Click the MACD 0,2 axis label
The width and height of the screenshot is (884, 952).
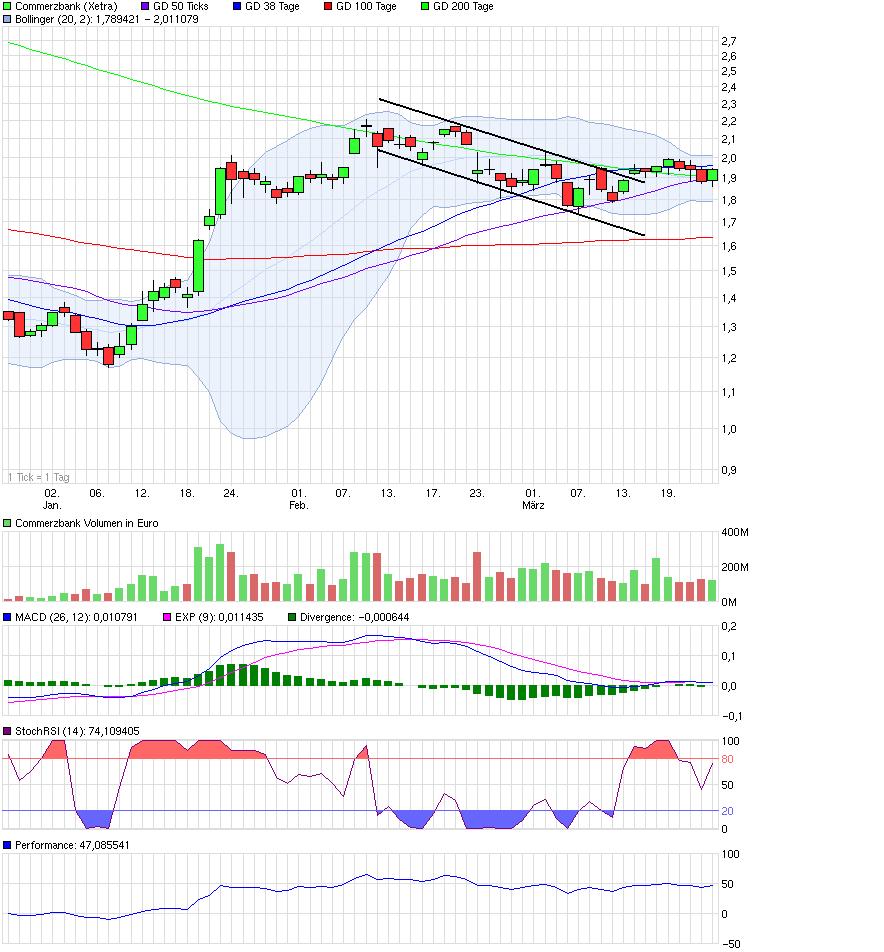pos(729,627)
